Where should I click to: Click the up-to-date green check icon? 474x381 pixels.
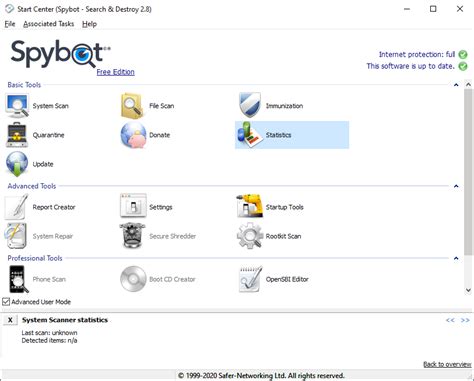coord(463,66)
